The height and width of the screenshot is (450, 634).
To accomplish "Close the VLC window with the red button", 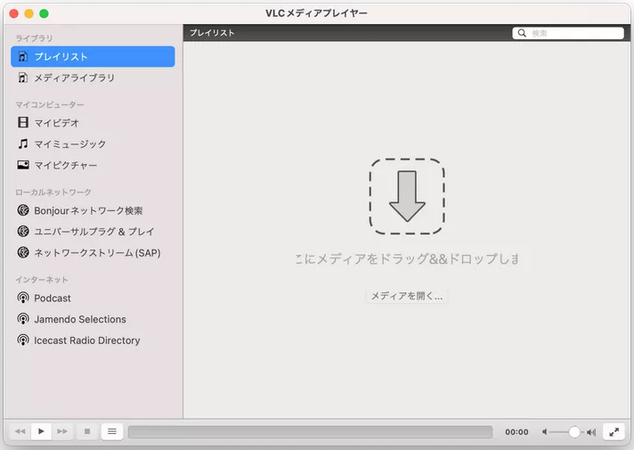I will pyautogui.click(x=14, y=13).
